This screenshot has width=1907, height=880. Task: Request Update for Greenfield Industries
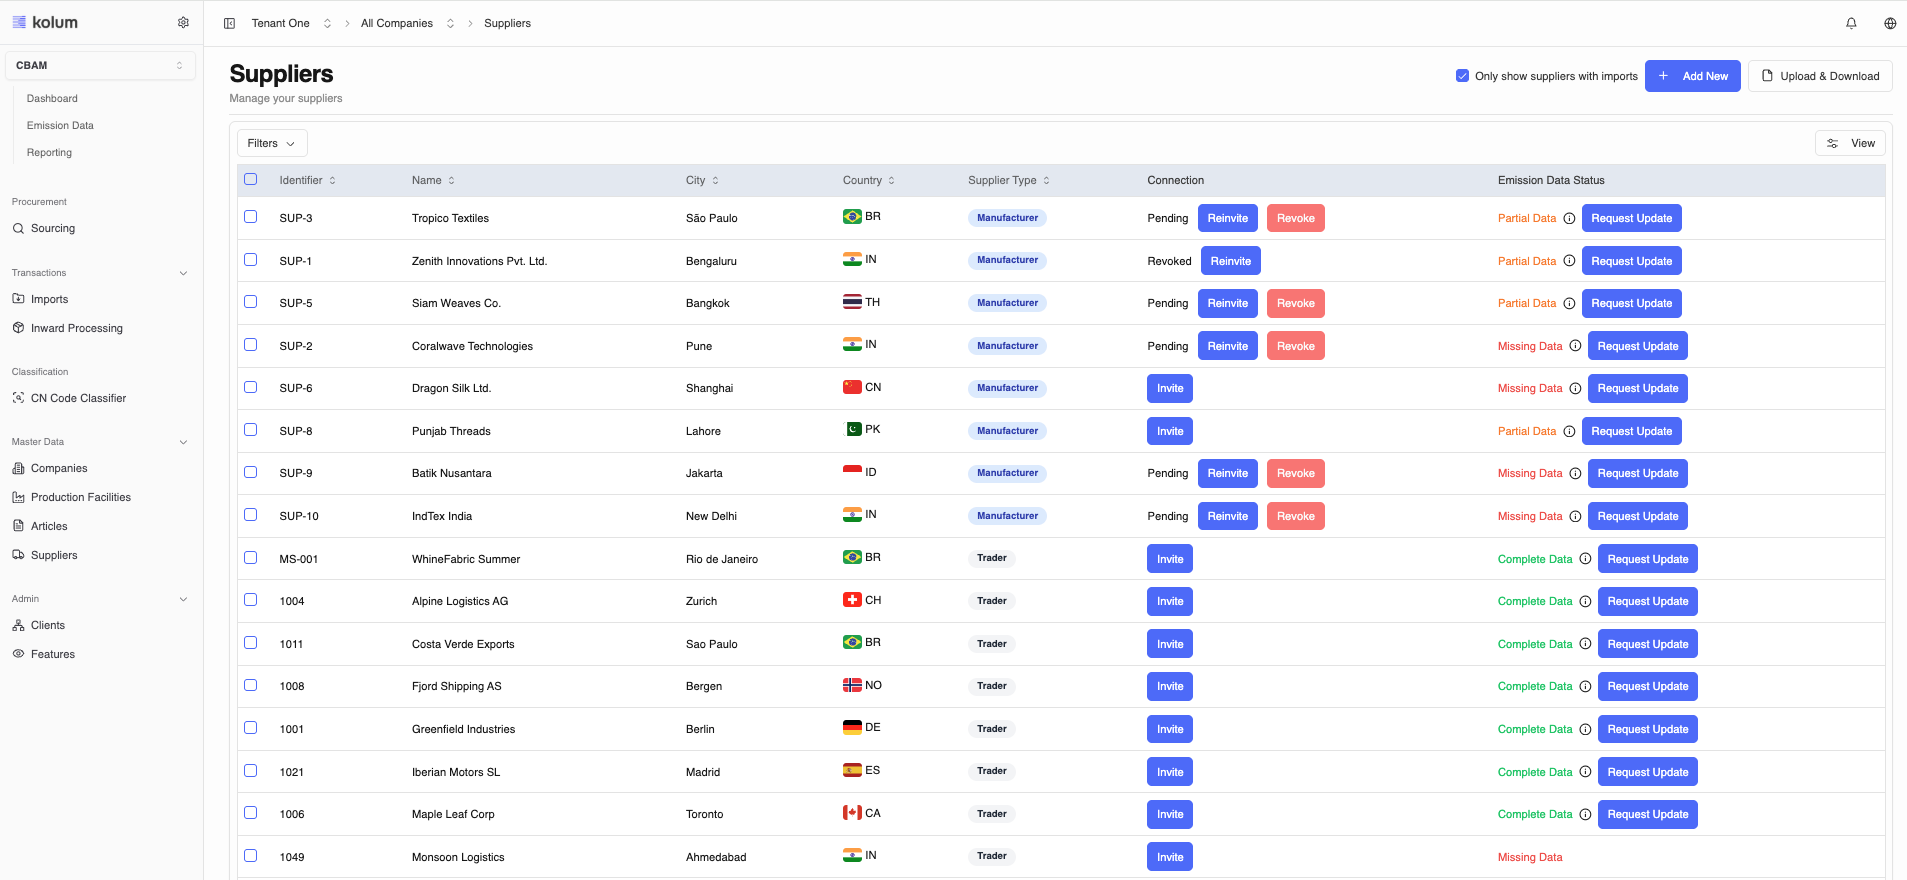[x=1647, y=729]
